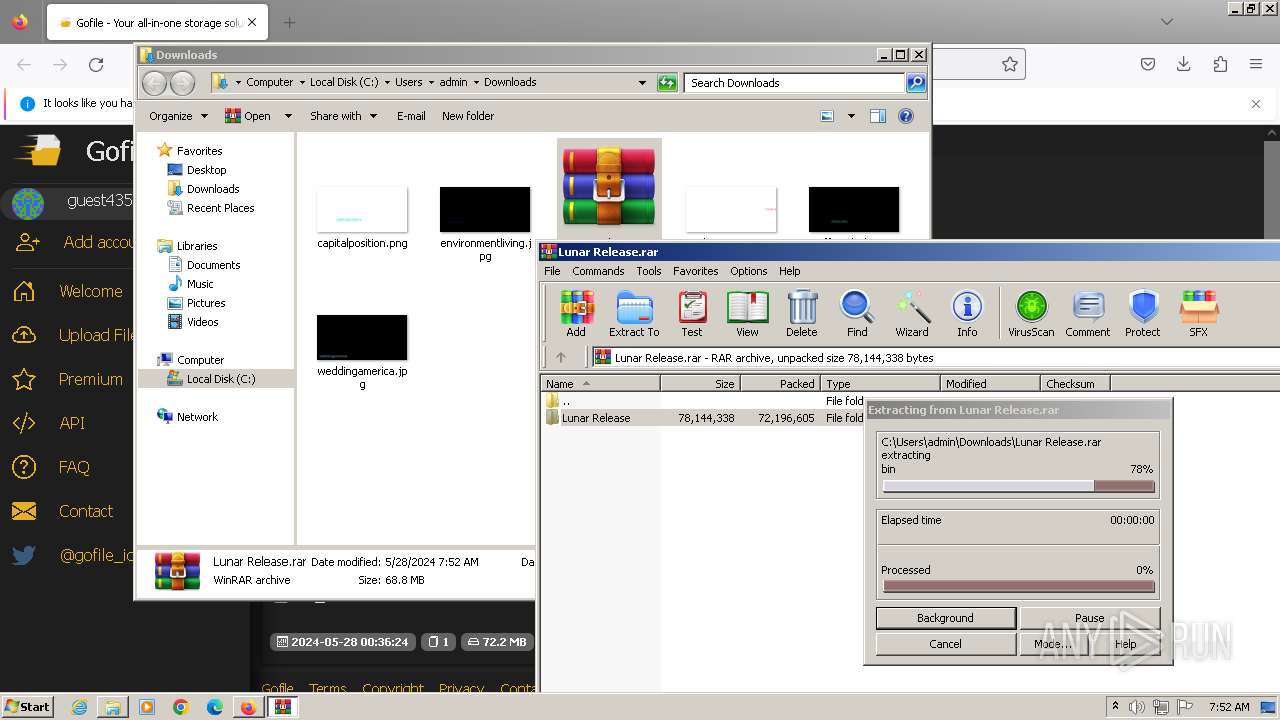Reload the Firefox page
The height and width of the screenshot is (720, 1280).
pos(96,65)
